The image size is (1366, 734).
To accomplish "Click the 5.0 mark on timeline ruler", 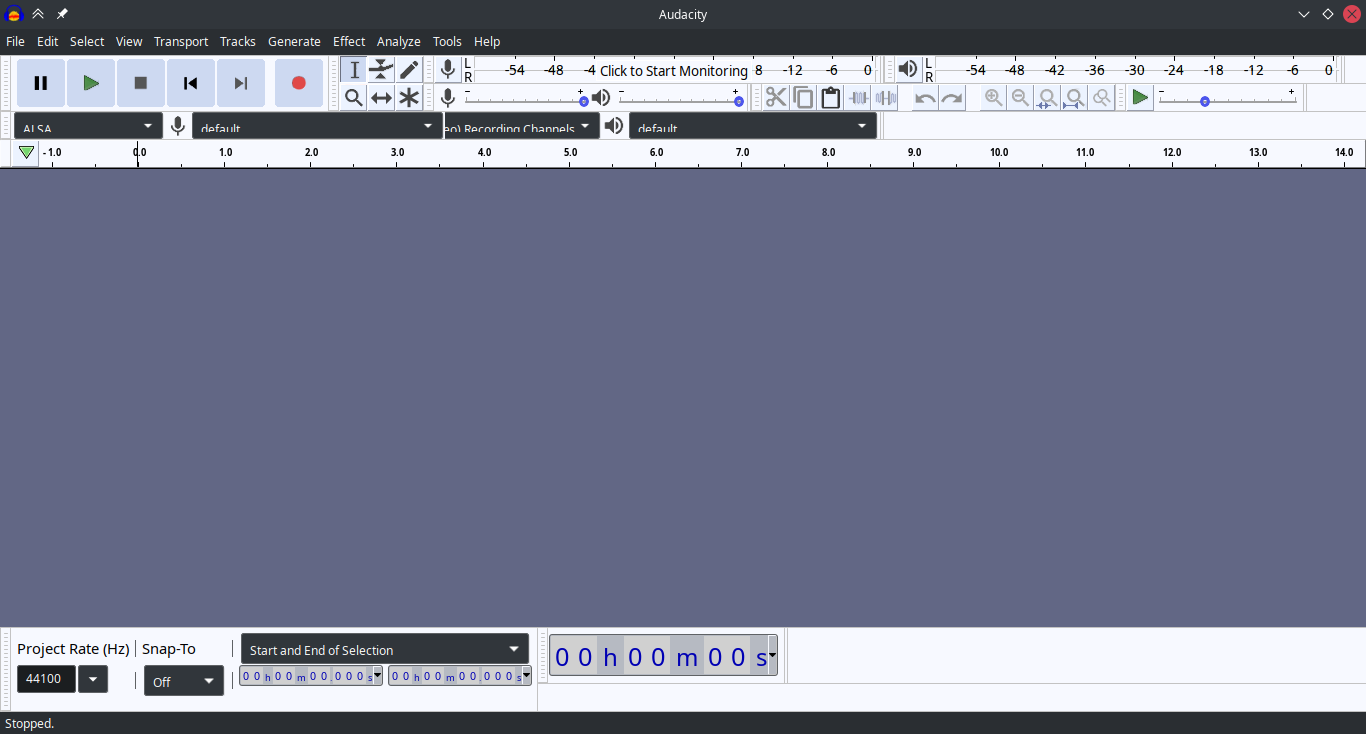I will click(x=570, y=153).
